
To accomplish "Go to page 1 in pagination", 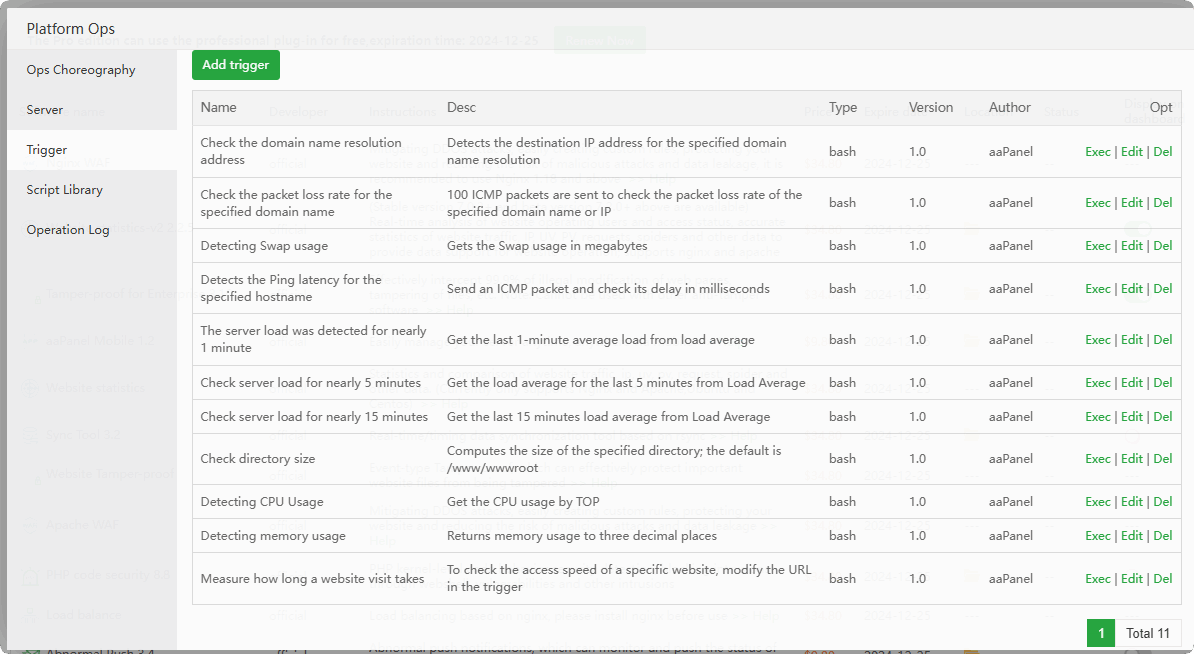I will [x=1101, y=633].
